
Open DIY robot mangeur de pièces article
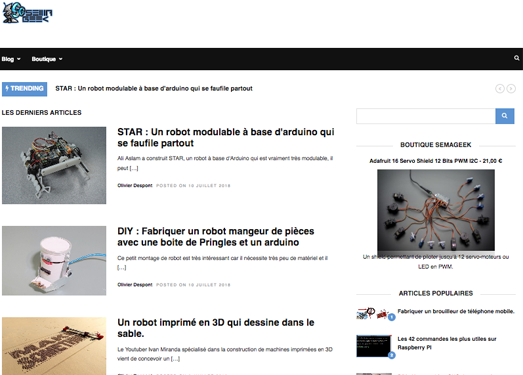tap(215, 237)
